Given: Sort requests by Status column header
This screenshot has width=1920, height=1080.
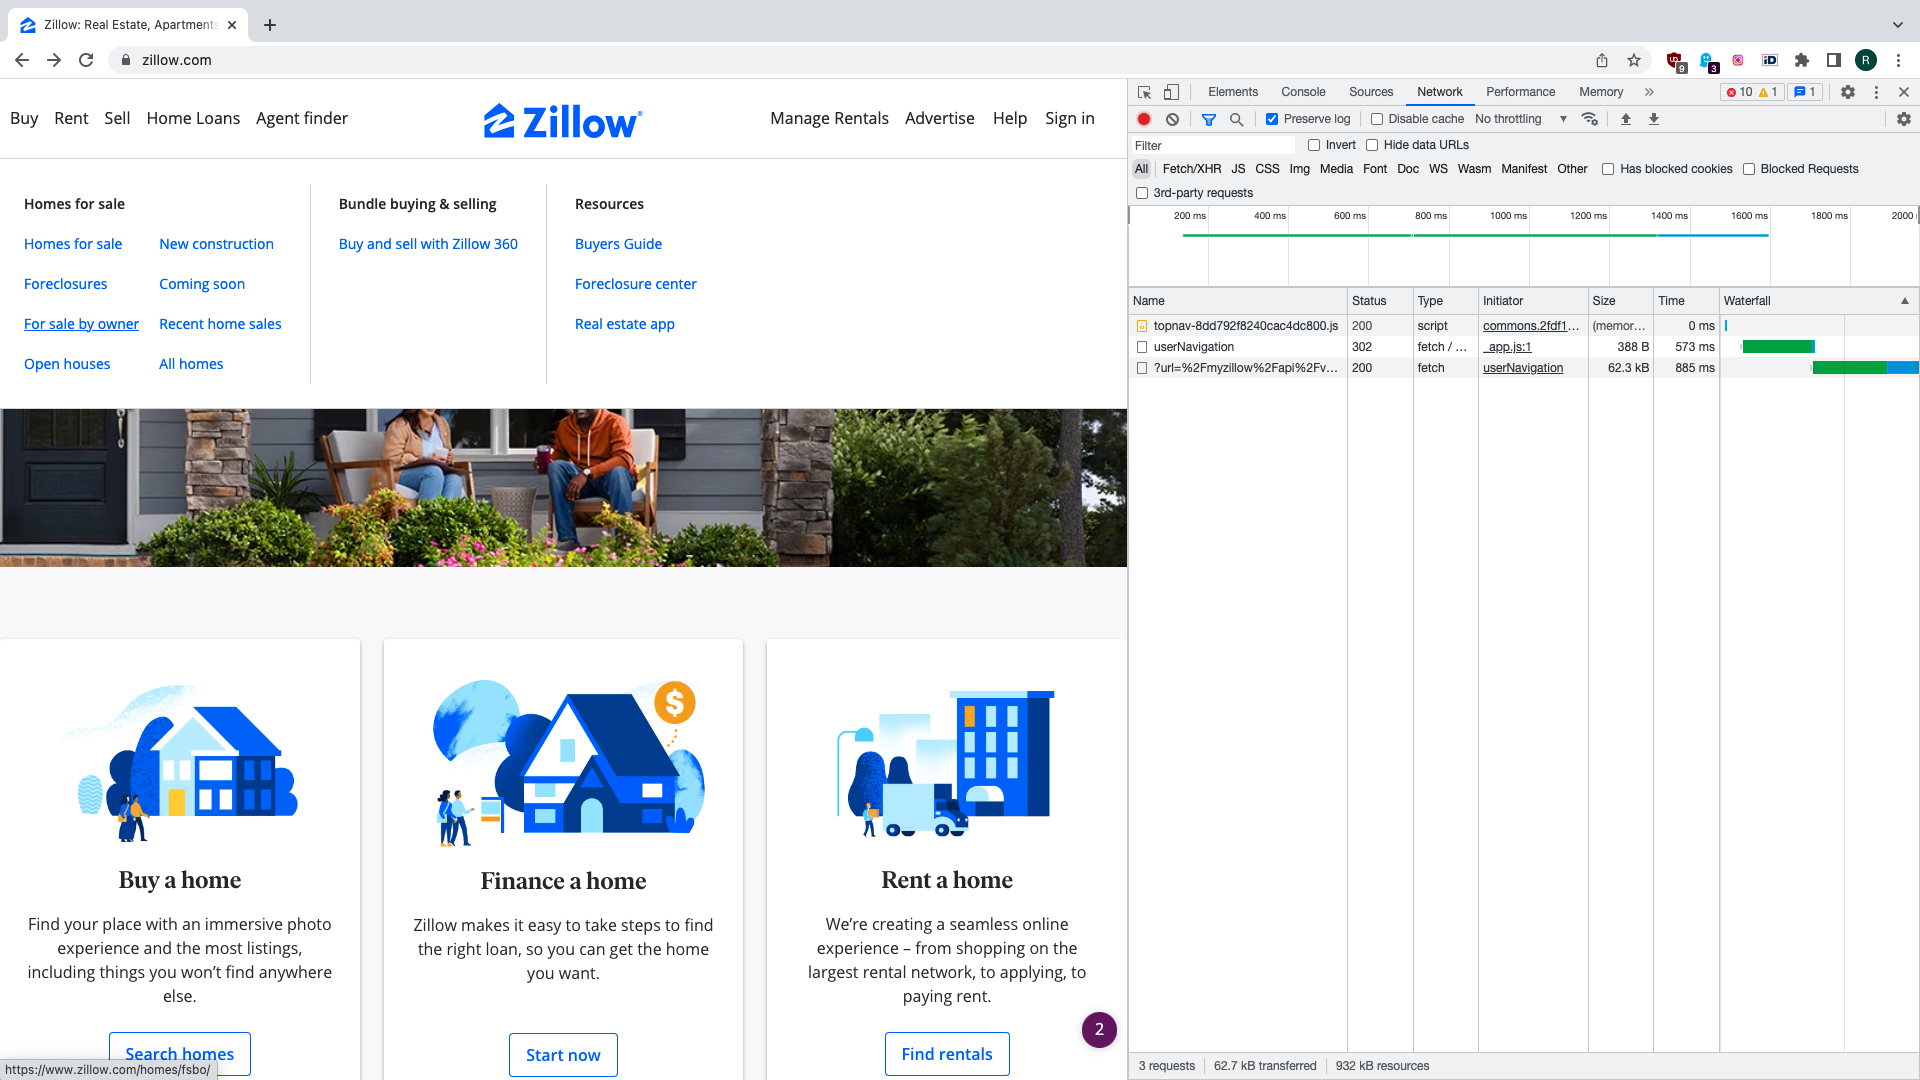Looking at the screenshot, I should click(x=1379, y=301).
